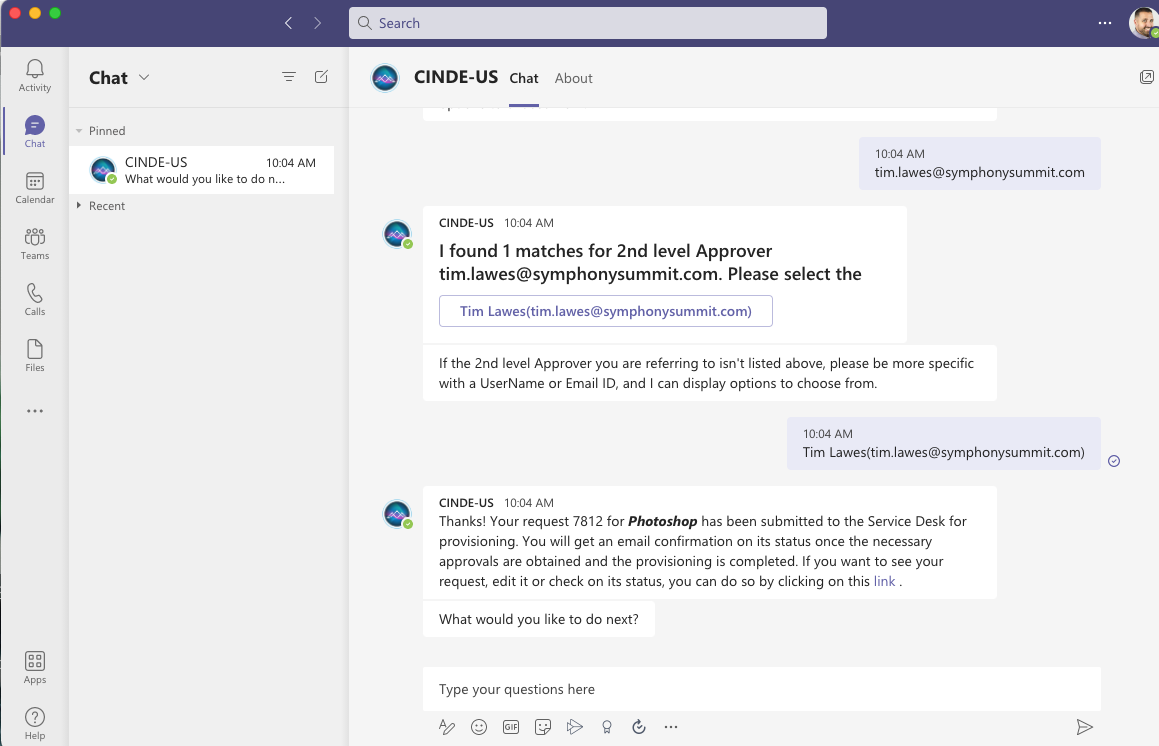1159x746 pixels.
Task: Click the CINDE-US avatar in chat header
Action: pos(384,78)
